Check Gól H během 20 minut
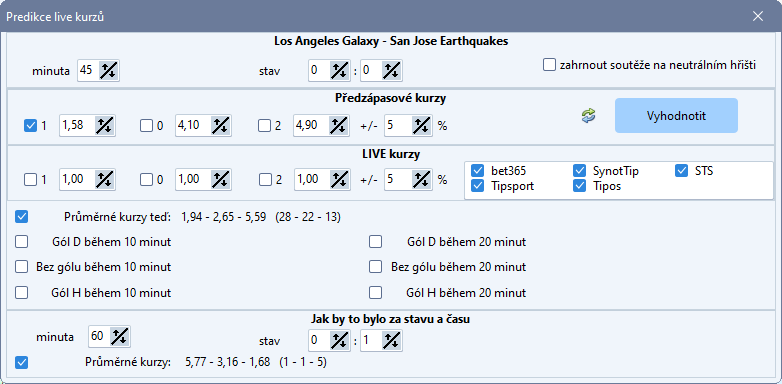Screen dimensions: 782x384 tap(375, 292)
